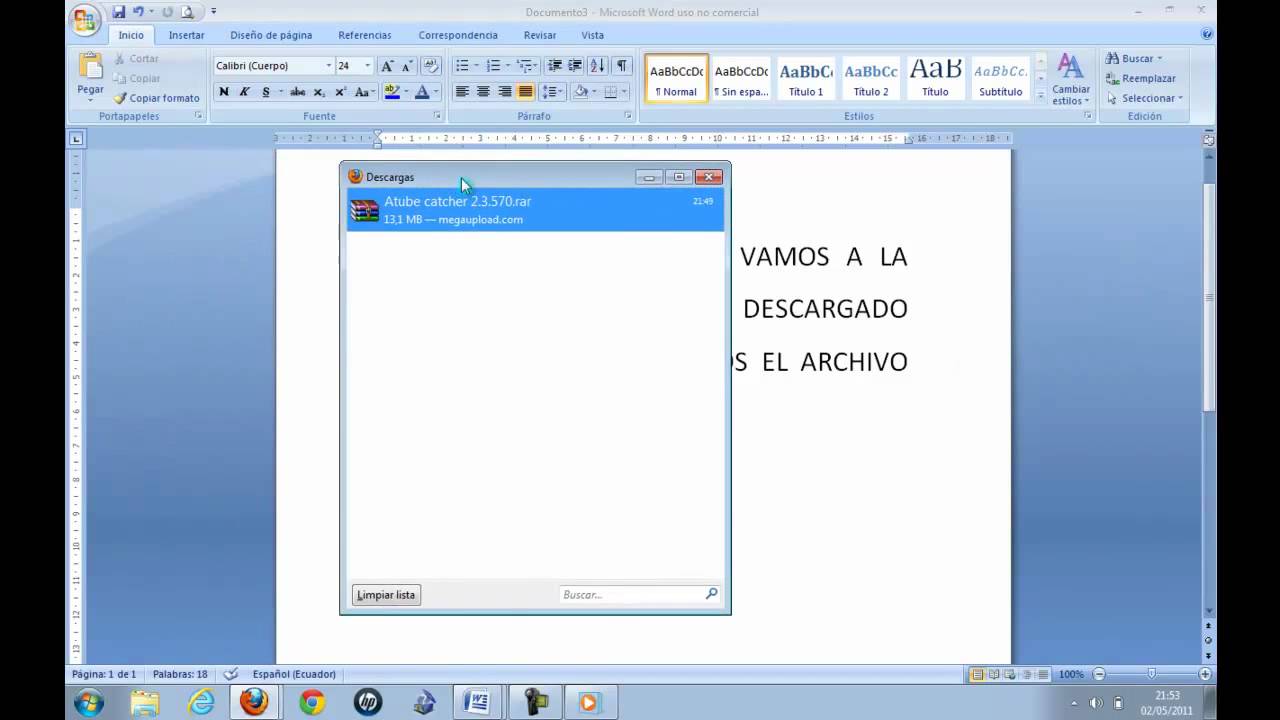This screenshot has height=720, width=1280.
Task: Open the font name dropdown
Action: point(328,66)
